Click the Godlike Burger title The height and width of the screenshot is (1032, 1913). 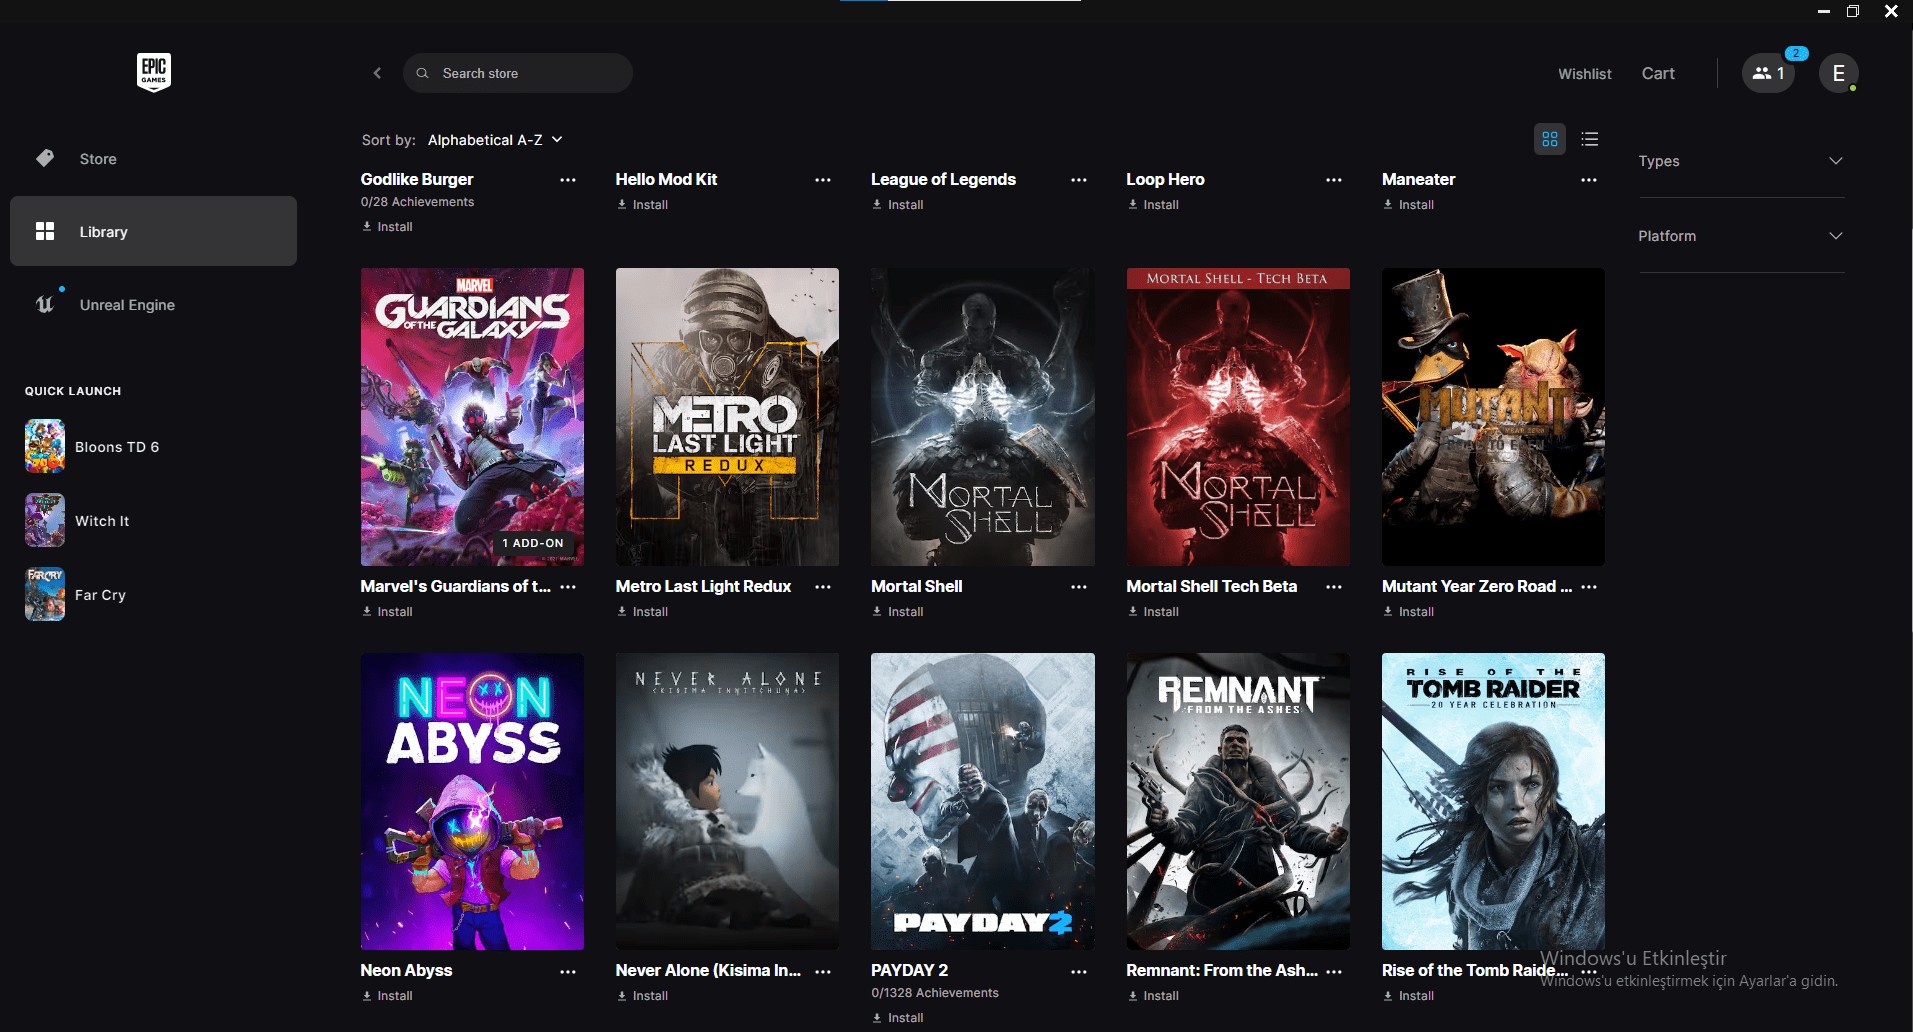coord(417,179)
